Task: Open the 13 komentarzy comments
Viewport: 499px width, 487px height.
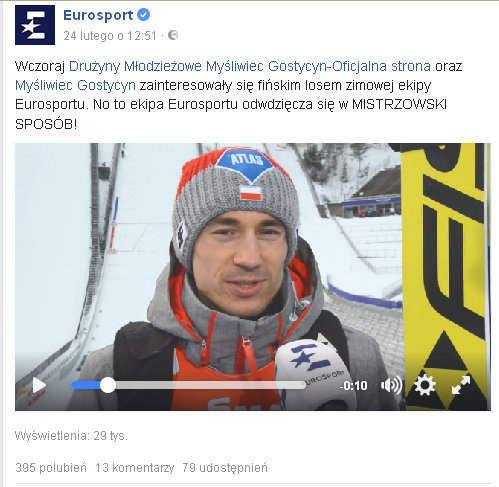Action: pyautogui.click(x=135, y=468)
